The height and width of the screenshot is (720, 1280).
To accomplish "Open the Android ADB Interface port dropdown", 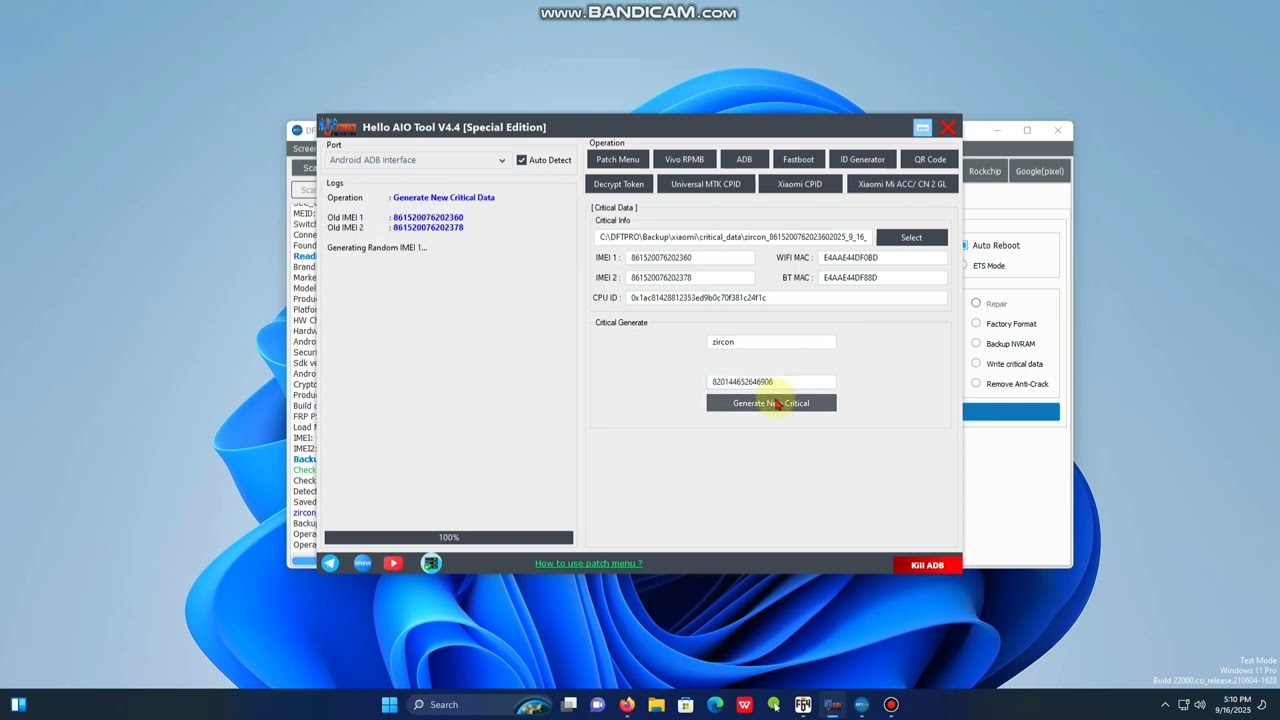I will pos(417,160).
